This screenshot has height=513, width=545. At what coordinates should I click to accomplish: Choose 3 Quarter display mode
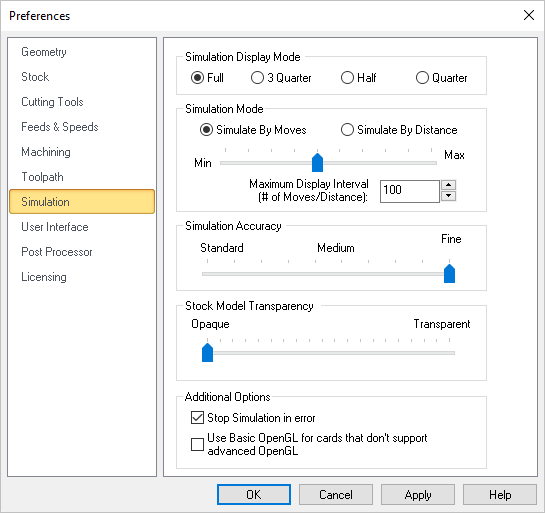(x=281, y=78)
